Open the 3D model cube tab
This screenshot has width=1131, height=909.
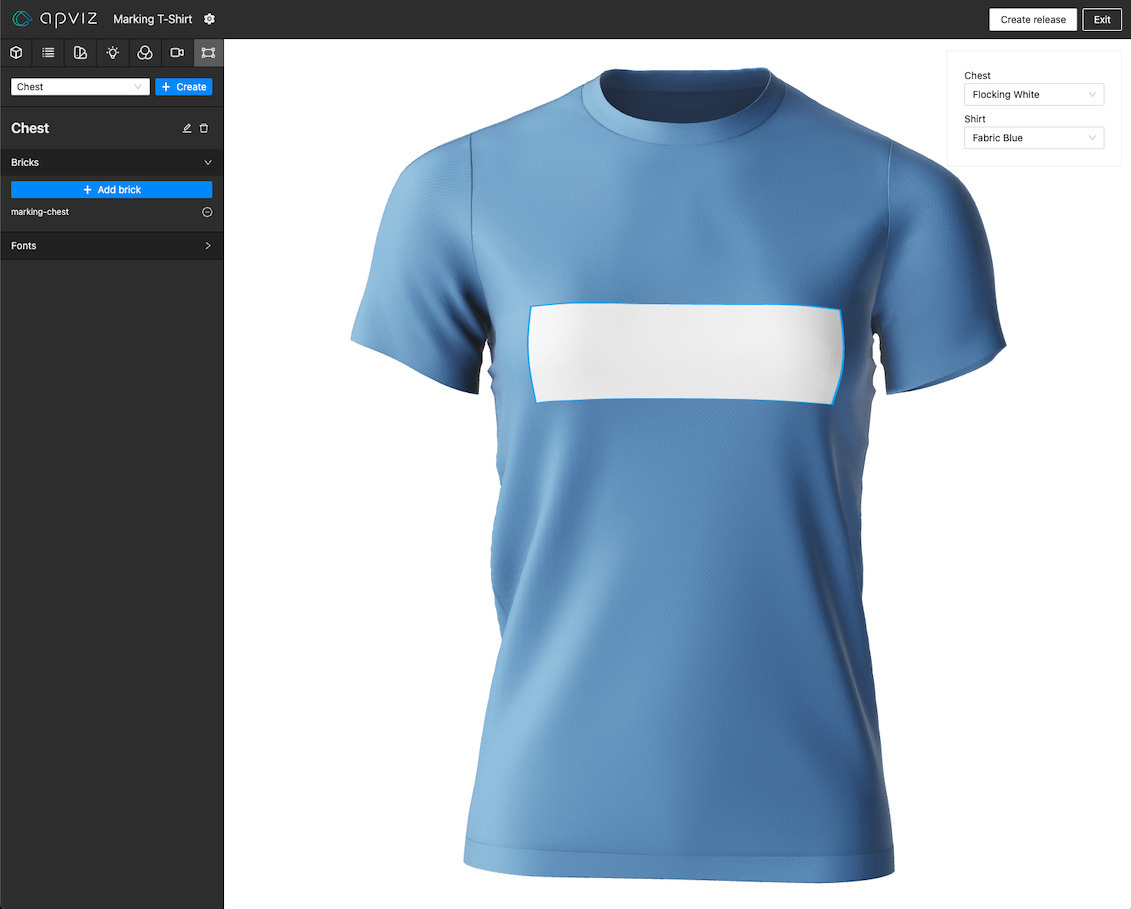[16, 53]
